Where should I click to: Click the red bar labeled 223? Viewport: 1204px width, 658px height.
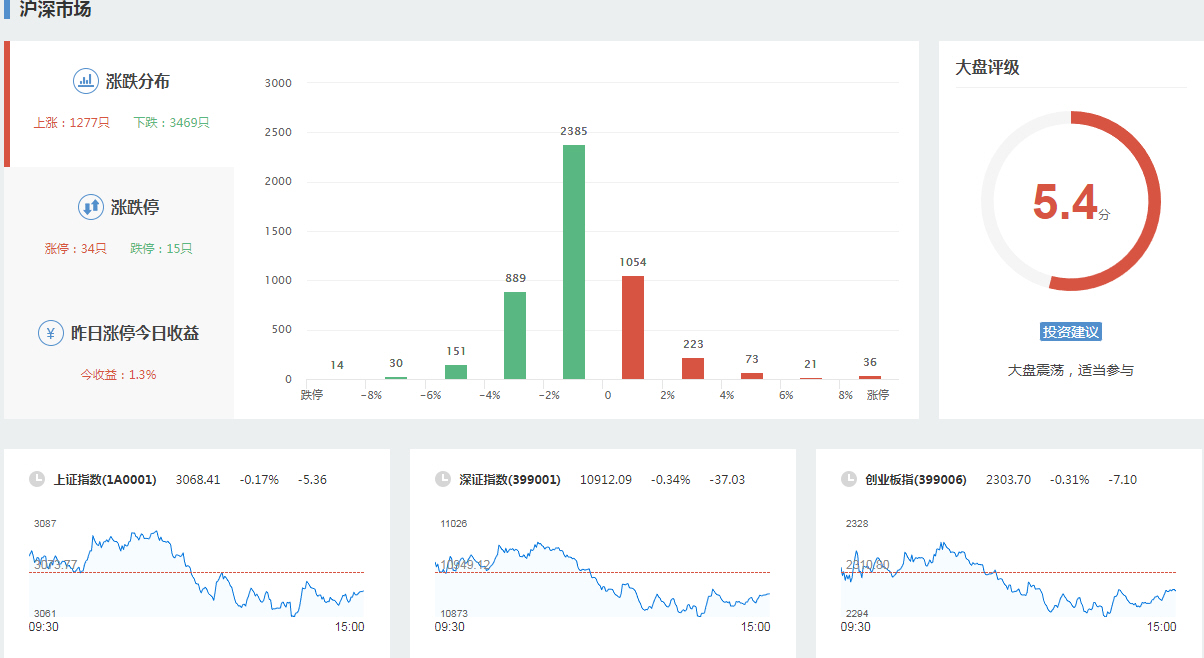[x=692, y=368]
